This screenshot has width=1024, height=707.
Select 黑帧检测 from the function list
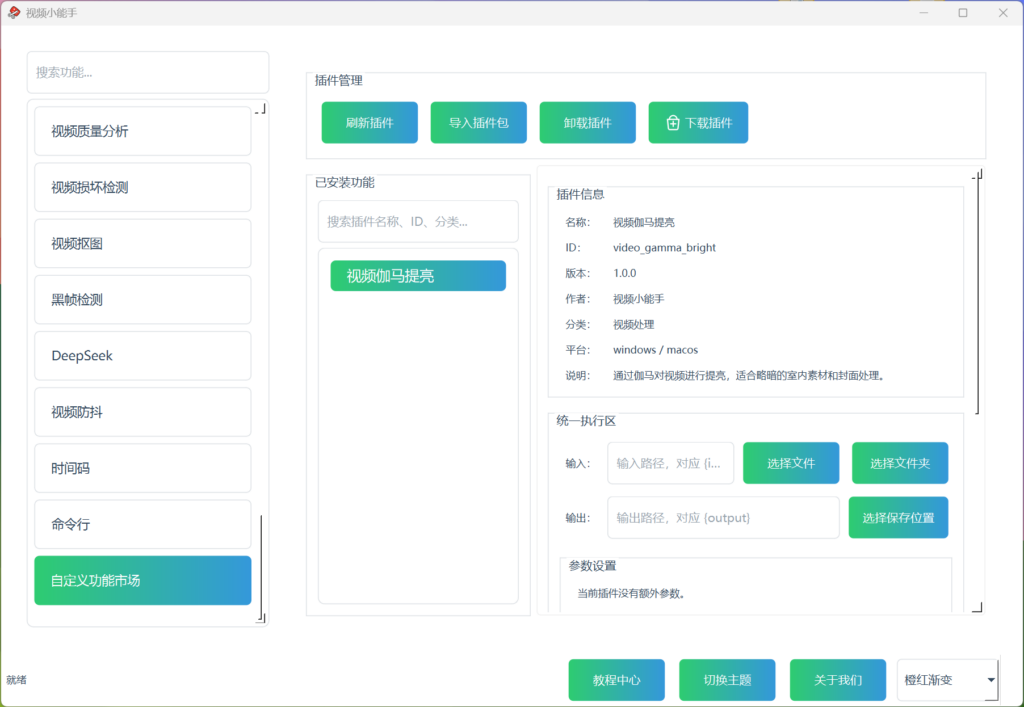pos(143,300)
